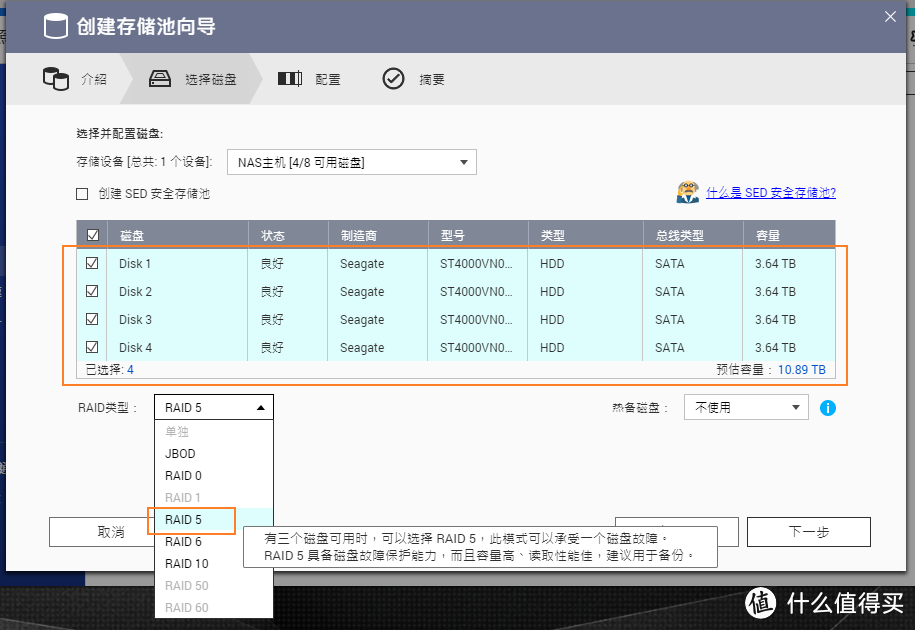The width and height of the screenshot is (915, 630).
Task: Go to the 选择磁盘 wizard step
Action: point(193,79)
